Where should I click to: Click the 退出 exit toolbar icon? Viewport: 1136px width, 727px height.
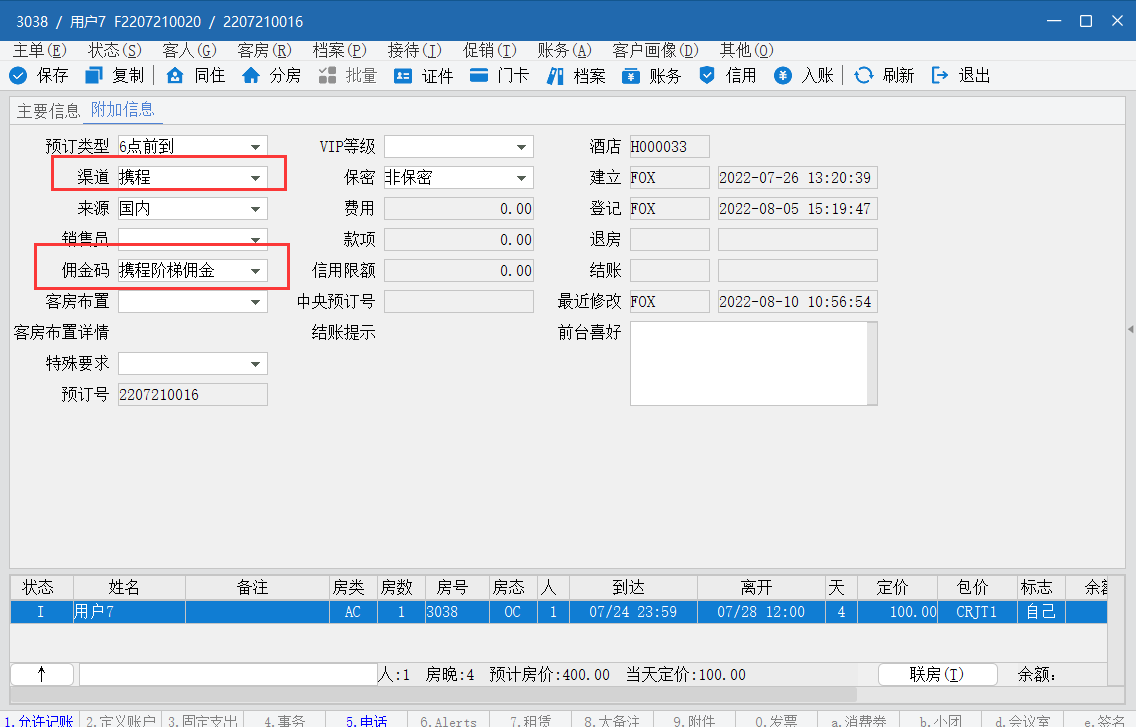point(939,75)
